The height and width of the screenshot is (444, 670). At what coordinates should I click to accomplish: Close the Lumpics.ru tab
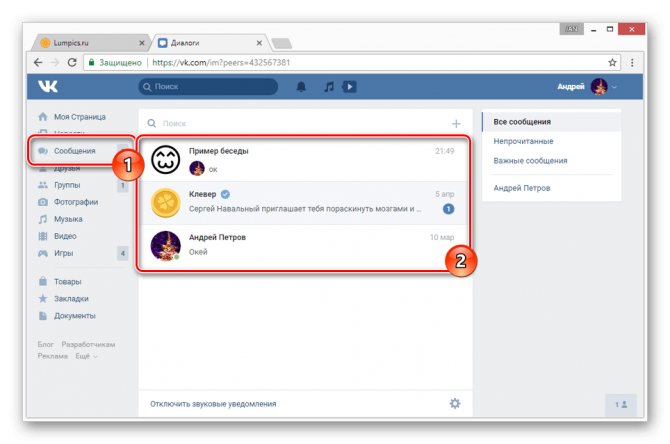click(142, 43)
